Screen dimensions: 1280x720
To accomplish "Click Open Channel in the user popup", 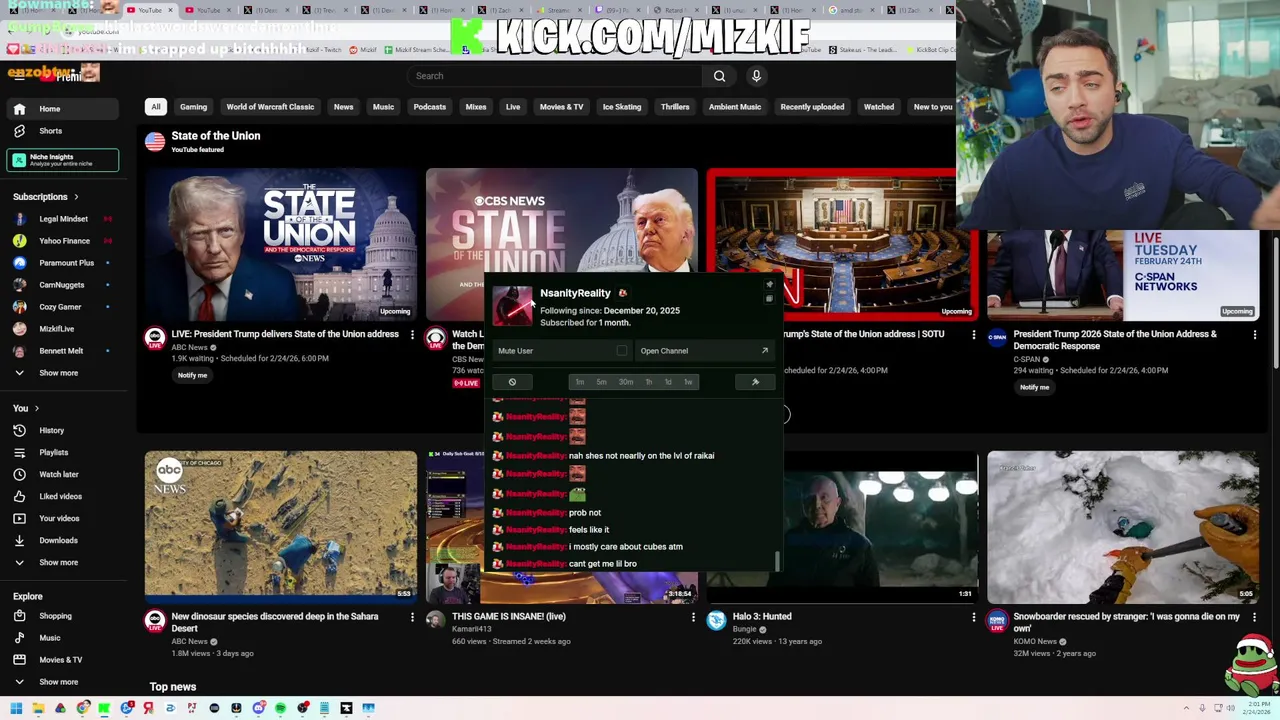I will coord(705,351).
